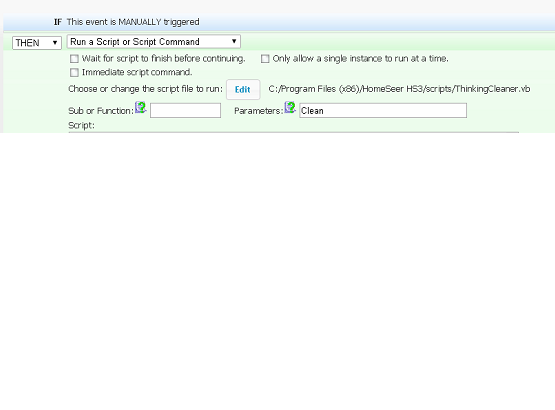Click the Script: label above the text area
The height and width of the screenshot is (410, 555).
pos(81,125)
